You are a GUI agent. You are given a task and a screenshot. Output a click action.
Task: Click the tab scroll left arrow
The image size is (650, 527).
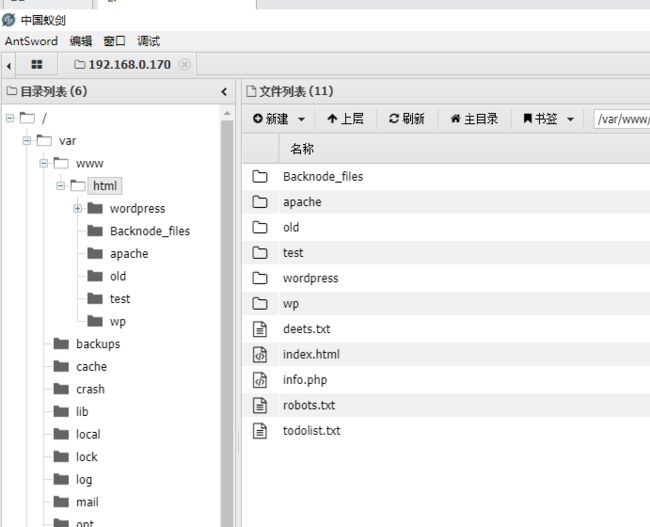(x=8, y=66)
